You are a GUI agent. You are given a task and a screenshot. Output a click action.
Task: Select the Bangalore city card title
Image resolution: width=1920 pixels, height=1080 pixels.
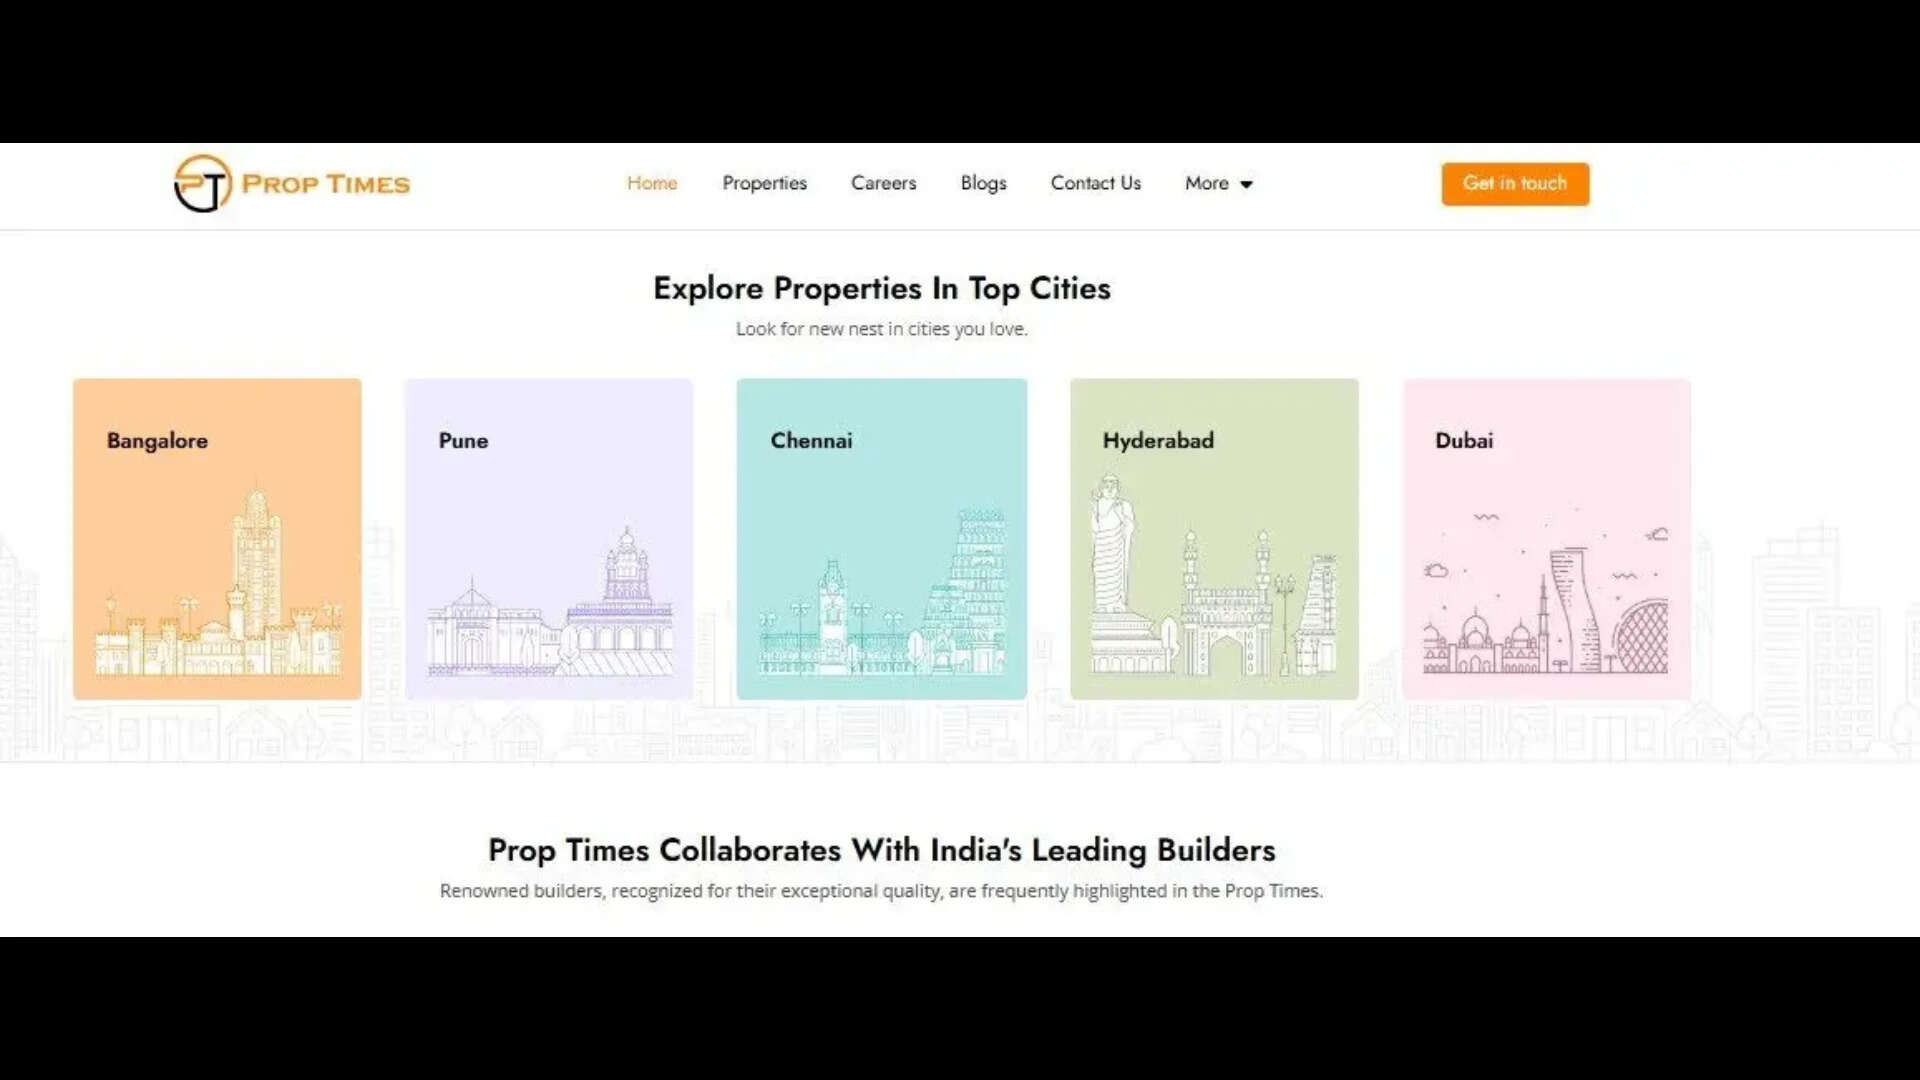pos(157,440)
